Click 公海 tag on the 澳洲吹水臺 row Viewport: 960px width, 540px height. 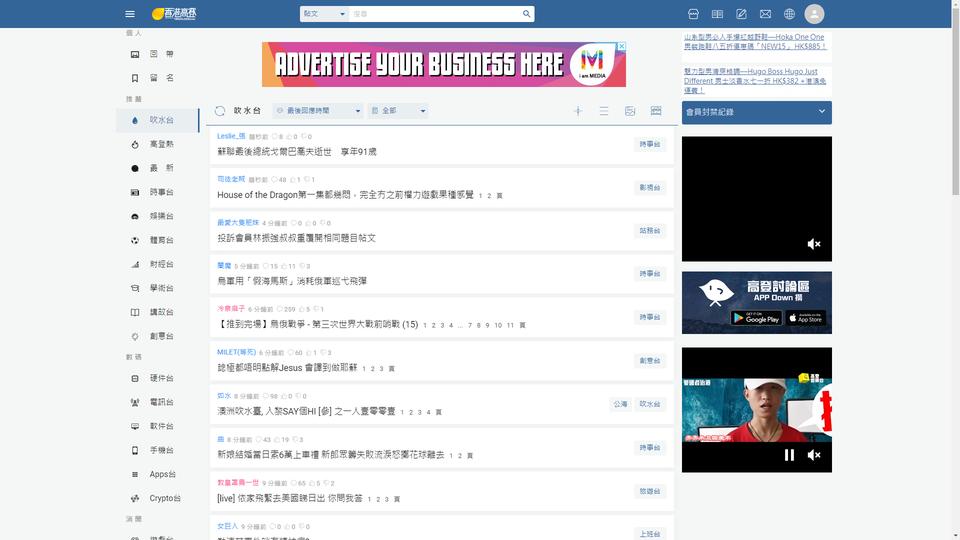(620, 404)
